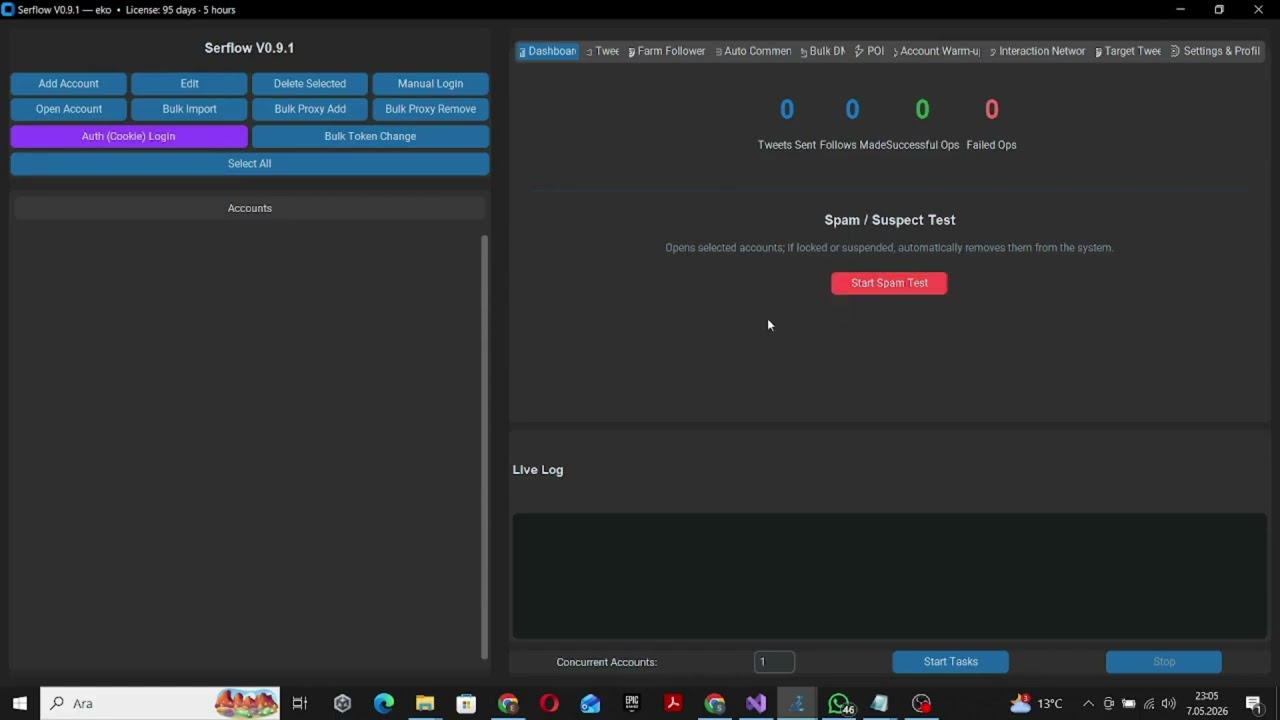1280x720 pixels.
Task: Click the Accounts list header
Action: pos(250,208)
